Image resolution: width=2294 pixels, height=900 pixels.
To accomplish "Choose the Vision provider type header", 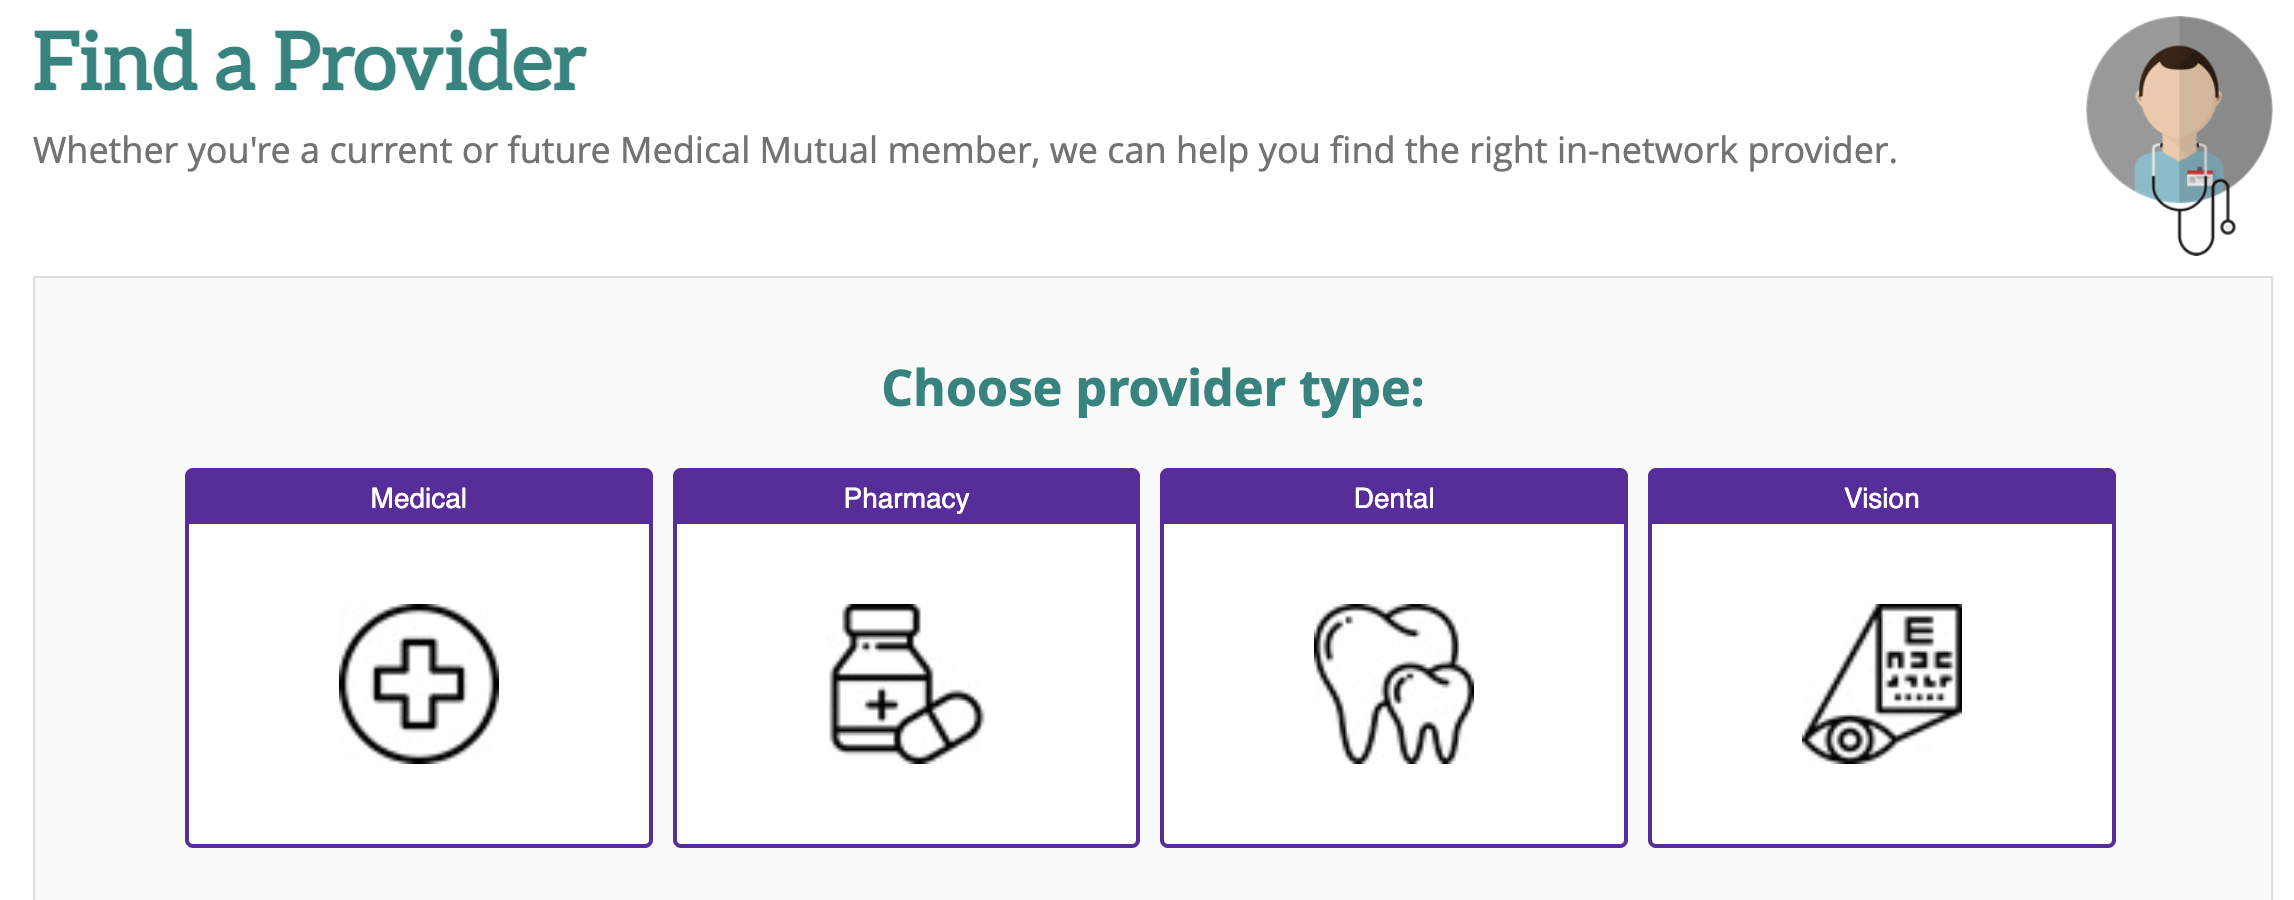I will point(1881,497).
